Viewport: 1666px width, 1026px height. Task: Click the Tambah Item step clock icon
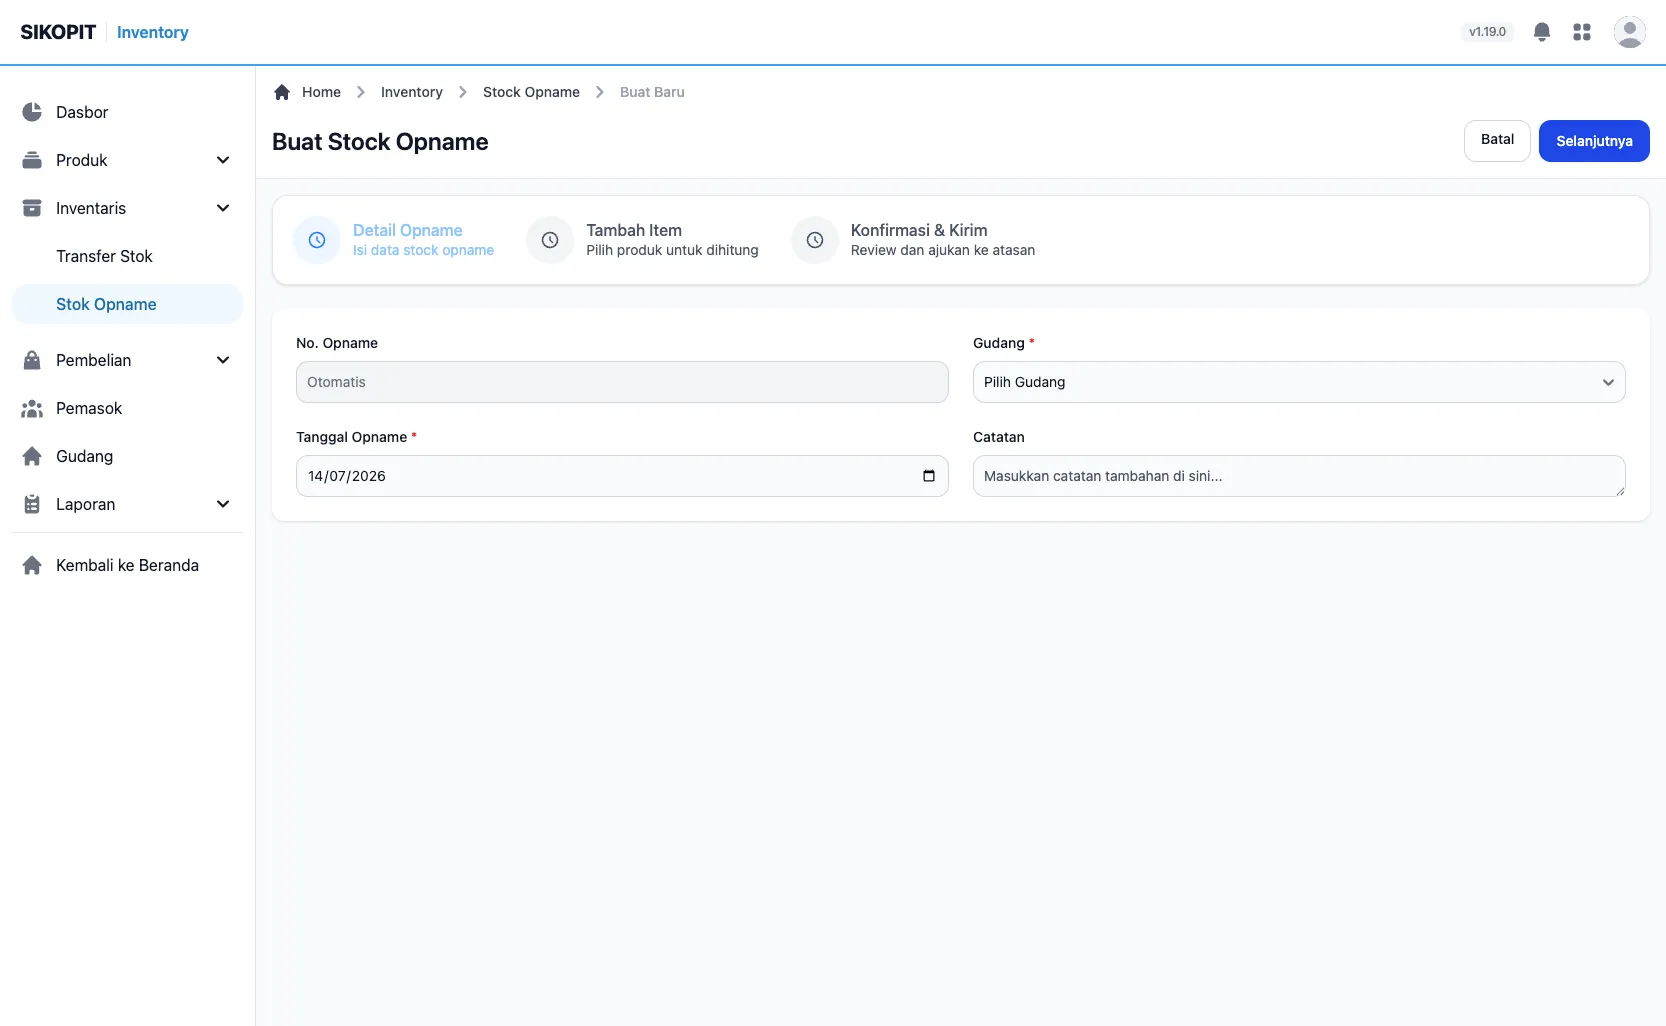click(550, 240)
